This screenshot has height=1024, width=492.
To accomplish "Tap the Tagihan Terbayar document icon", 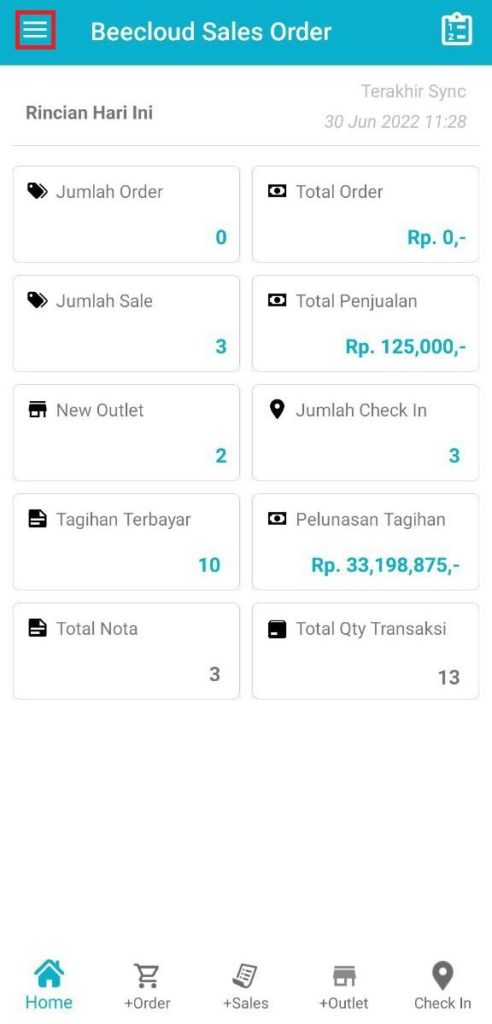I will pos(37,519).
